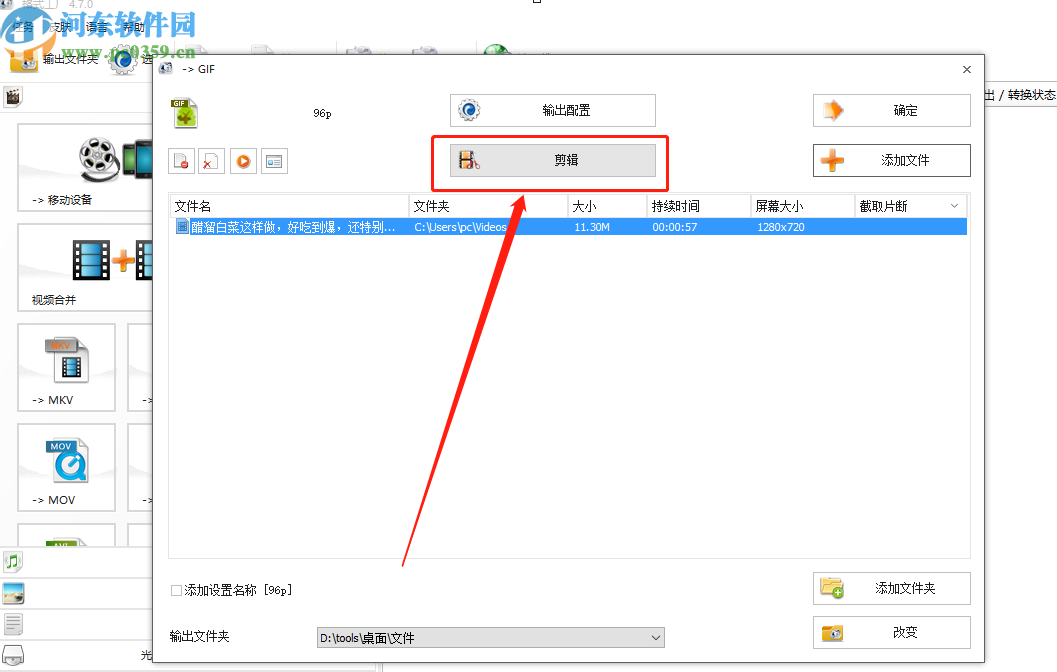The width and height of the screenshot is (1057, 672).
Task: Open the 语言 menu
Action: [97, 27]
